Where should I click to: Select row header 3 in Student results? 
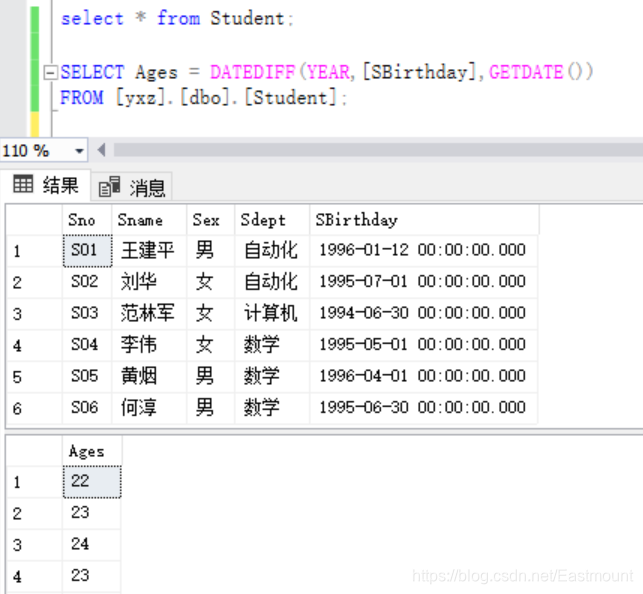point(34,314)
